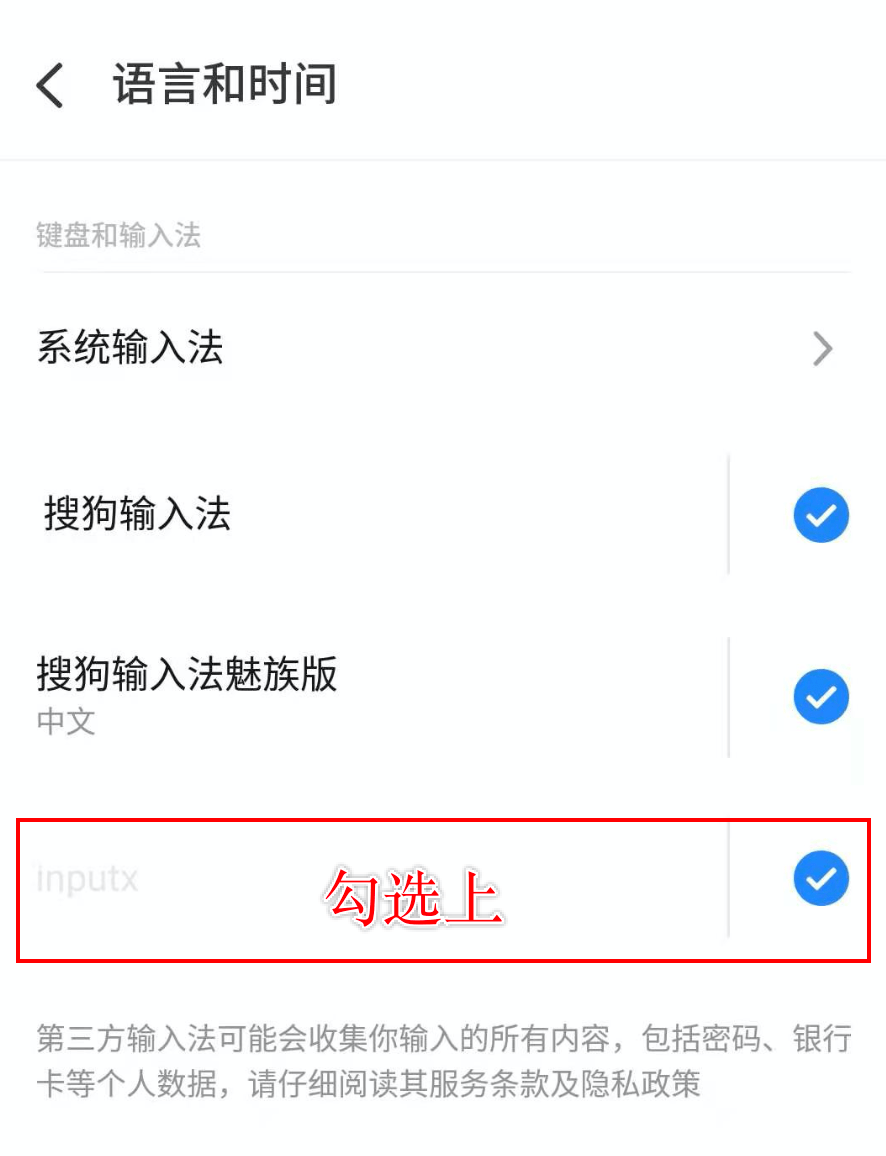Click the red 勾选上 annotation text
Viewport: 886px width, 1156px height.
[414, 896]
